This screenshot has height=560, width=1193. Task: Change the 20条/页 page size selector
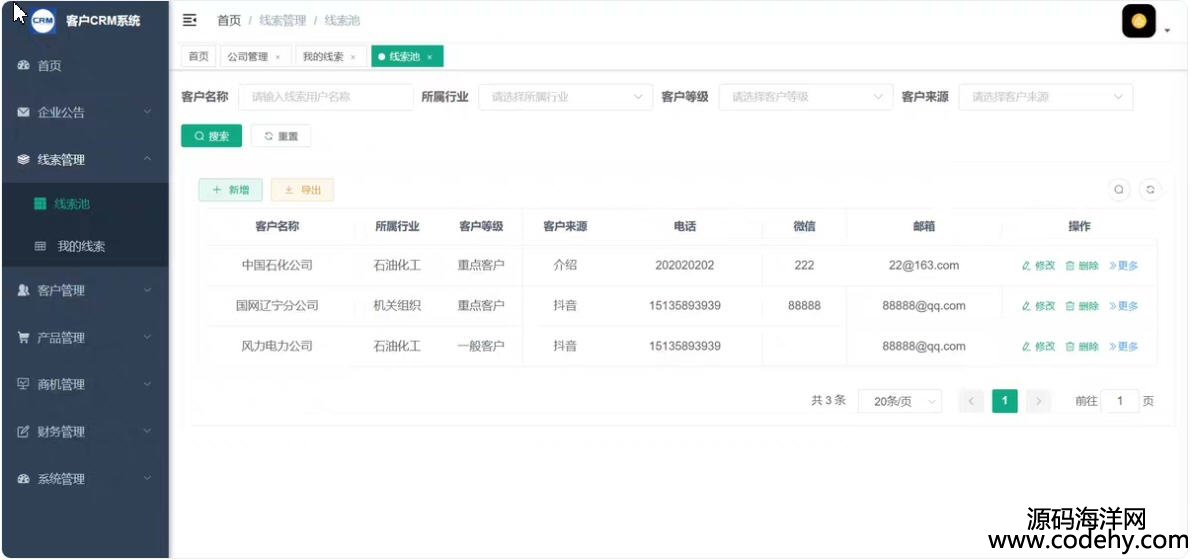[900, 401]
